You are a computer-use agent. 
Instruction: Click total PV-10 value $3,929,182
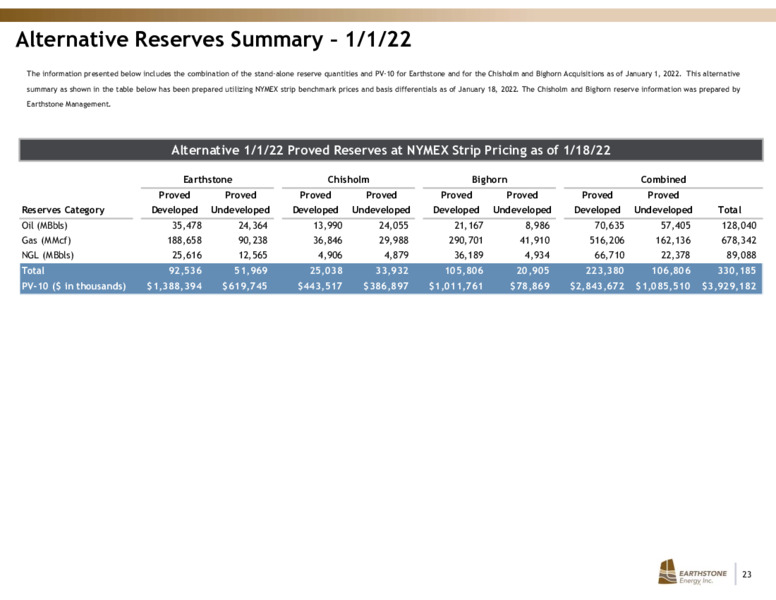click(x=729, y=286)
